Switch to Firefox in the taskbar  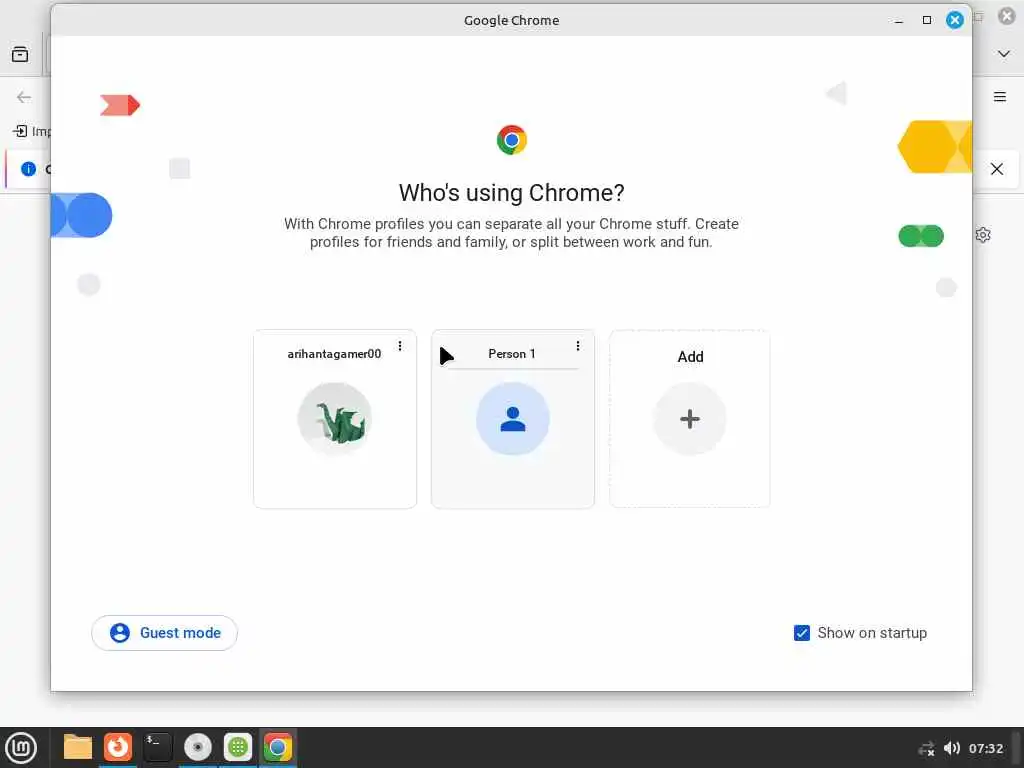pos(118,748)
